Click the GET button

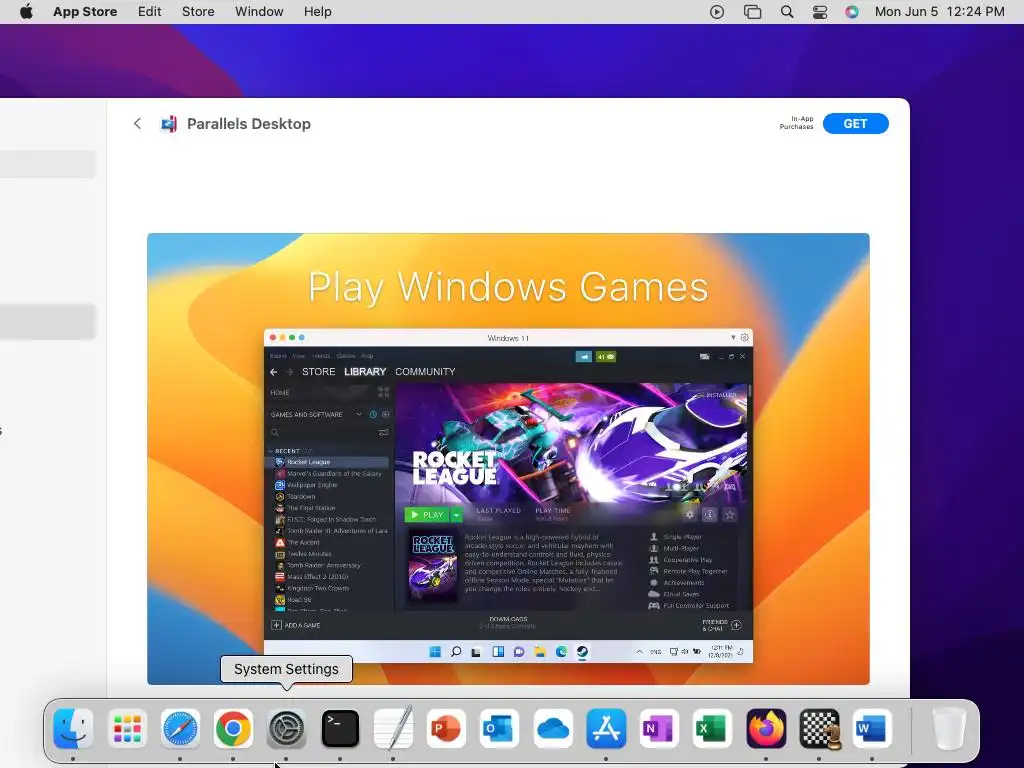coord(856,123)
